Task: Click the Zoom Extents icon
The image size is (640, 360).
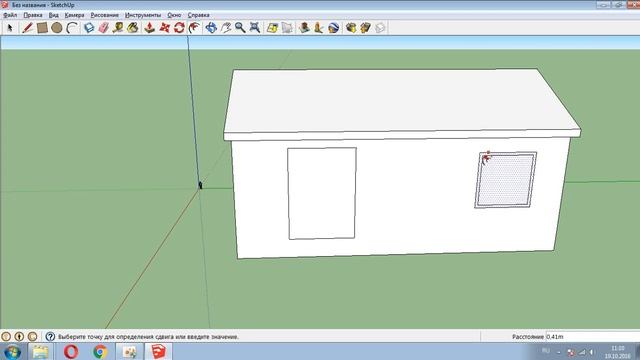Action: click(255, 28)
